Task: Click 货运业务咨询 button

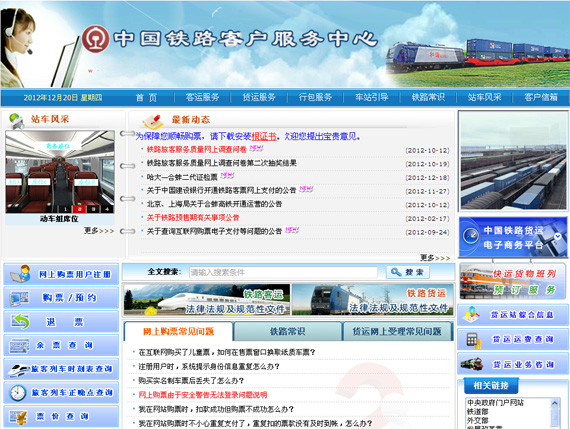Action: click(513, 364)
